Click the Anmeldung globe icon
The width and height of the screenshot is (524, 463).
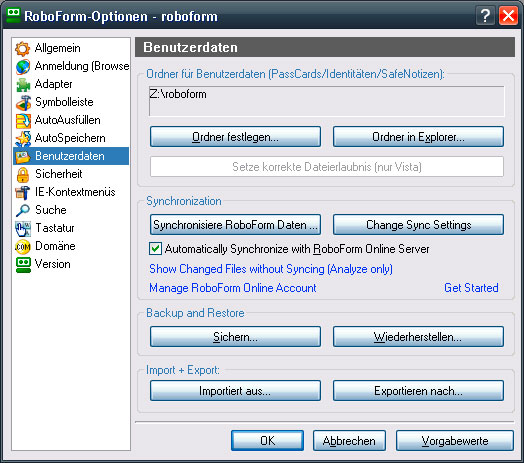[x=22, y=67]
